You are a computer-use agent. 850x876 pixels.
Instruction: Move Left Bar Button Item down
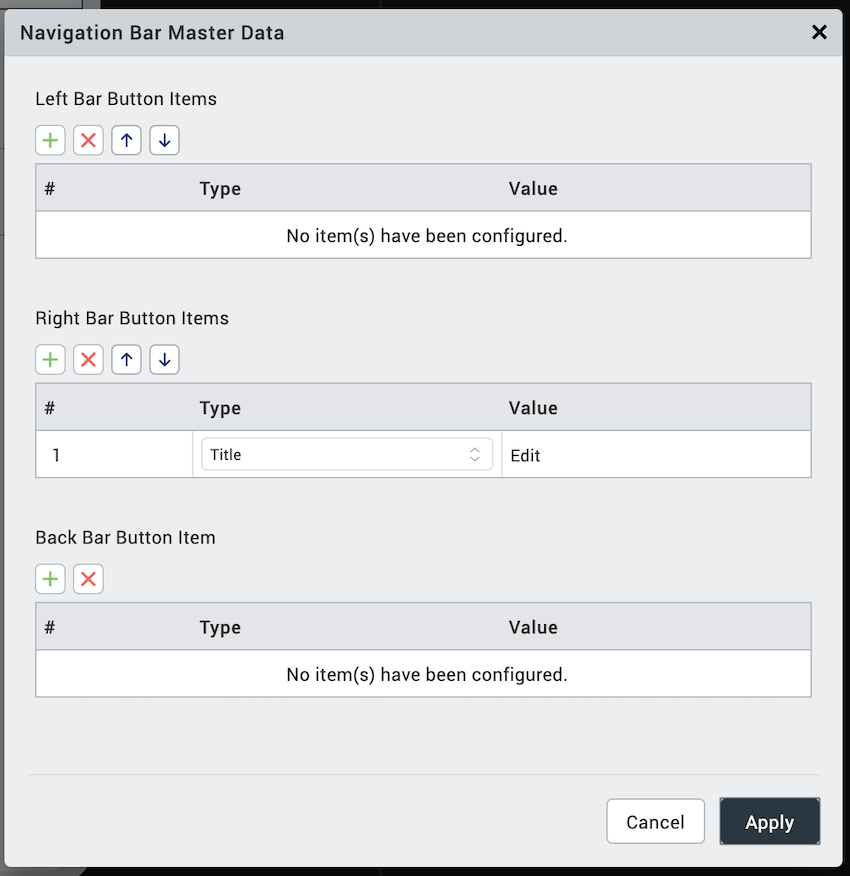164,140
